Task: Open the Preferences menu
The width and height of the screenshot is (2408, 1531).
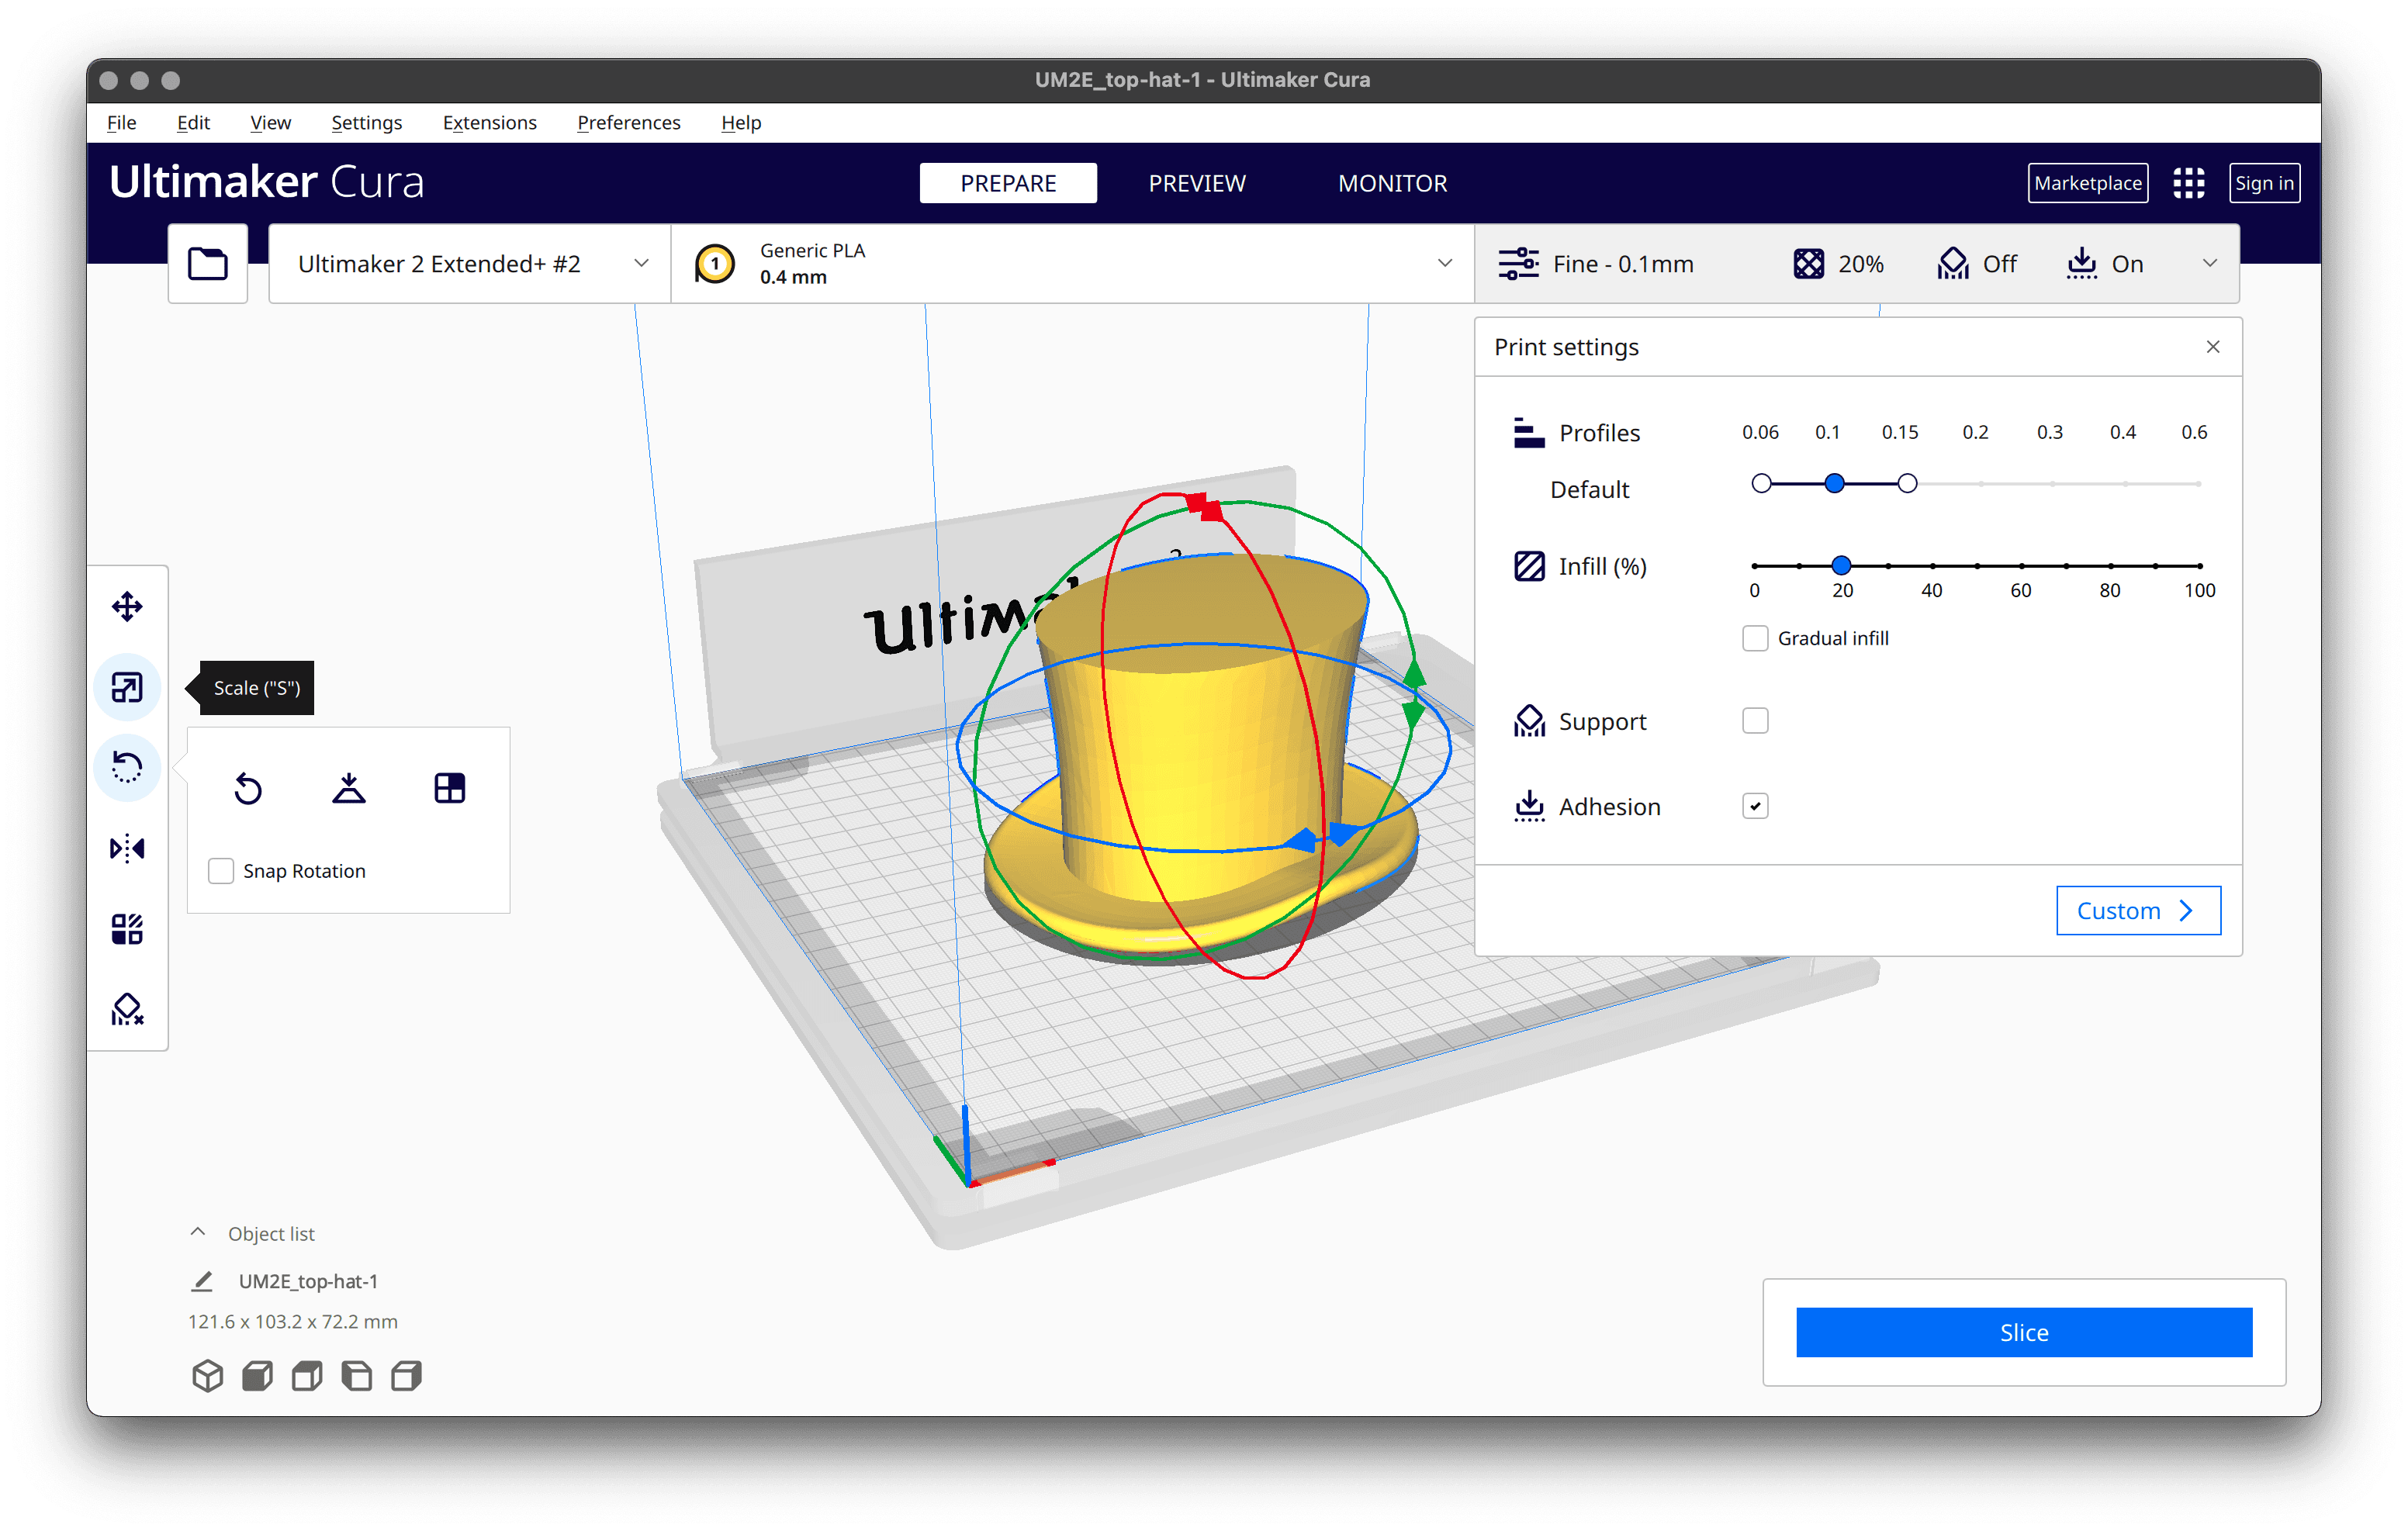Action: pyautogui.click(x=628, y=122)
